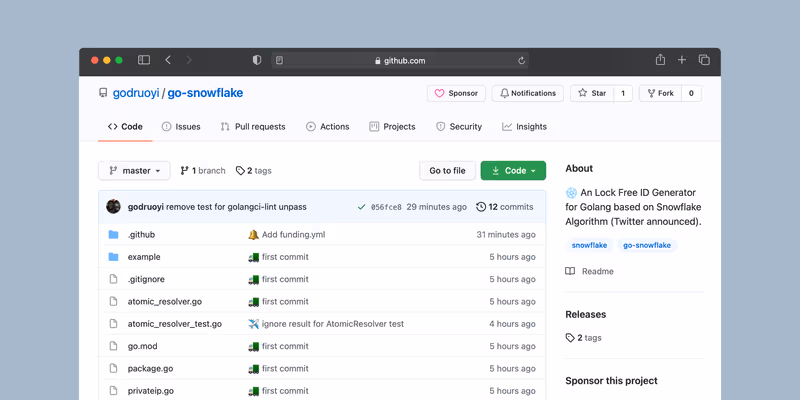This screenshot has height=400, width=800.
Task: Click the page reload icon
Action: point(521,61)
